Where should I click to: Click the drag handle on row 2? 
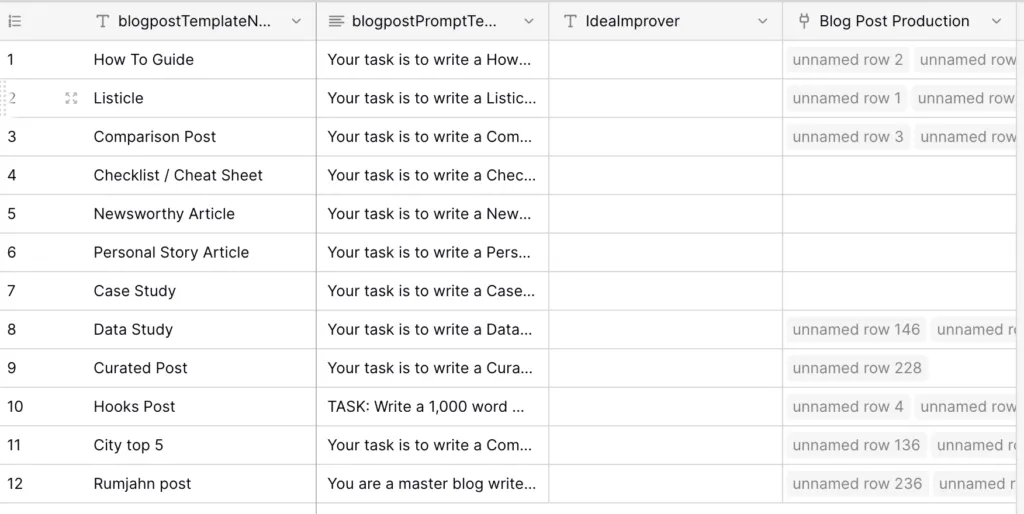tap(3, 98)
